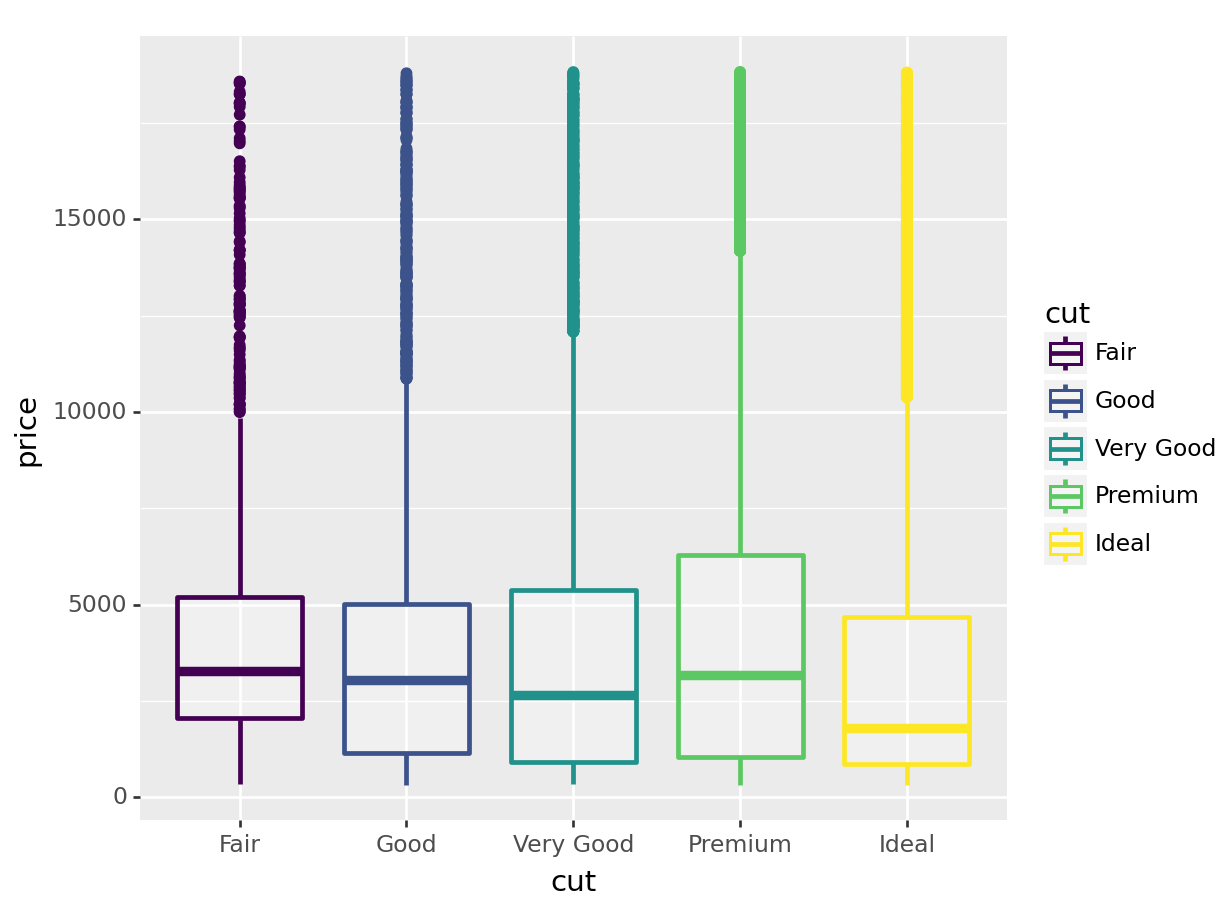Click the x-axis title "cut"
The height and width of the screenshot is (921, 1228).
[x=573, y=882]
